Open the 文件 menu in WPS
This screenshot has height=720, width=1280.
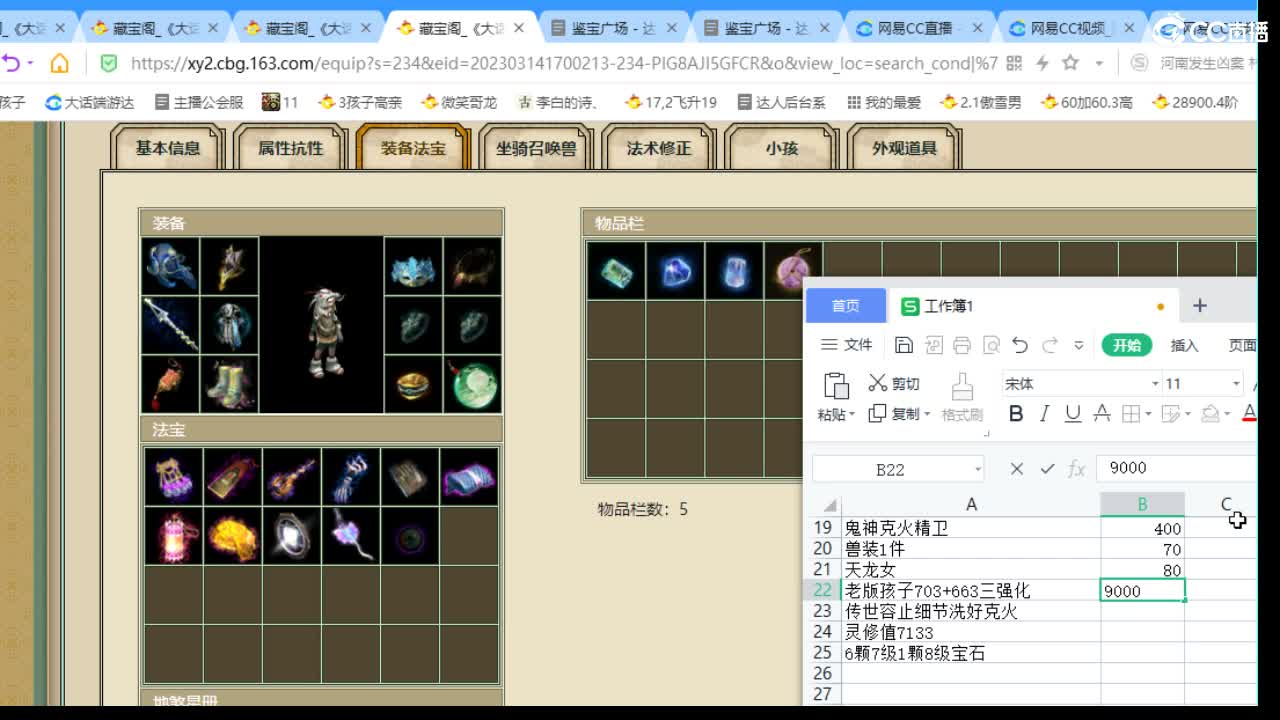coord(847,345)
